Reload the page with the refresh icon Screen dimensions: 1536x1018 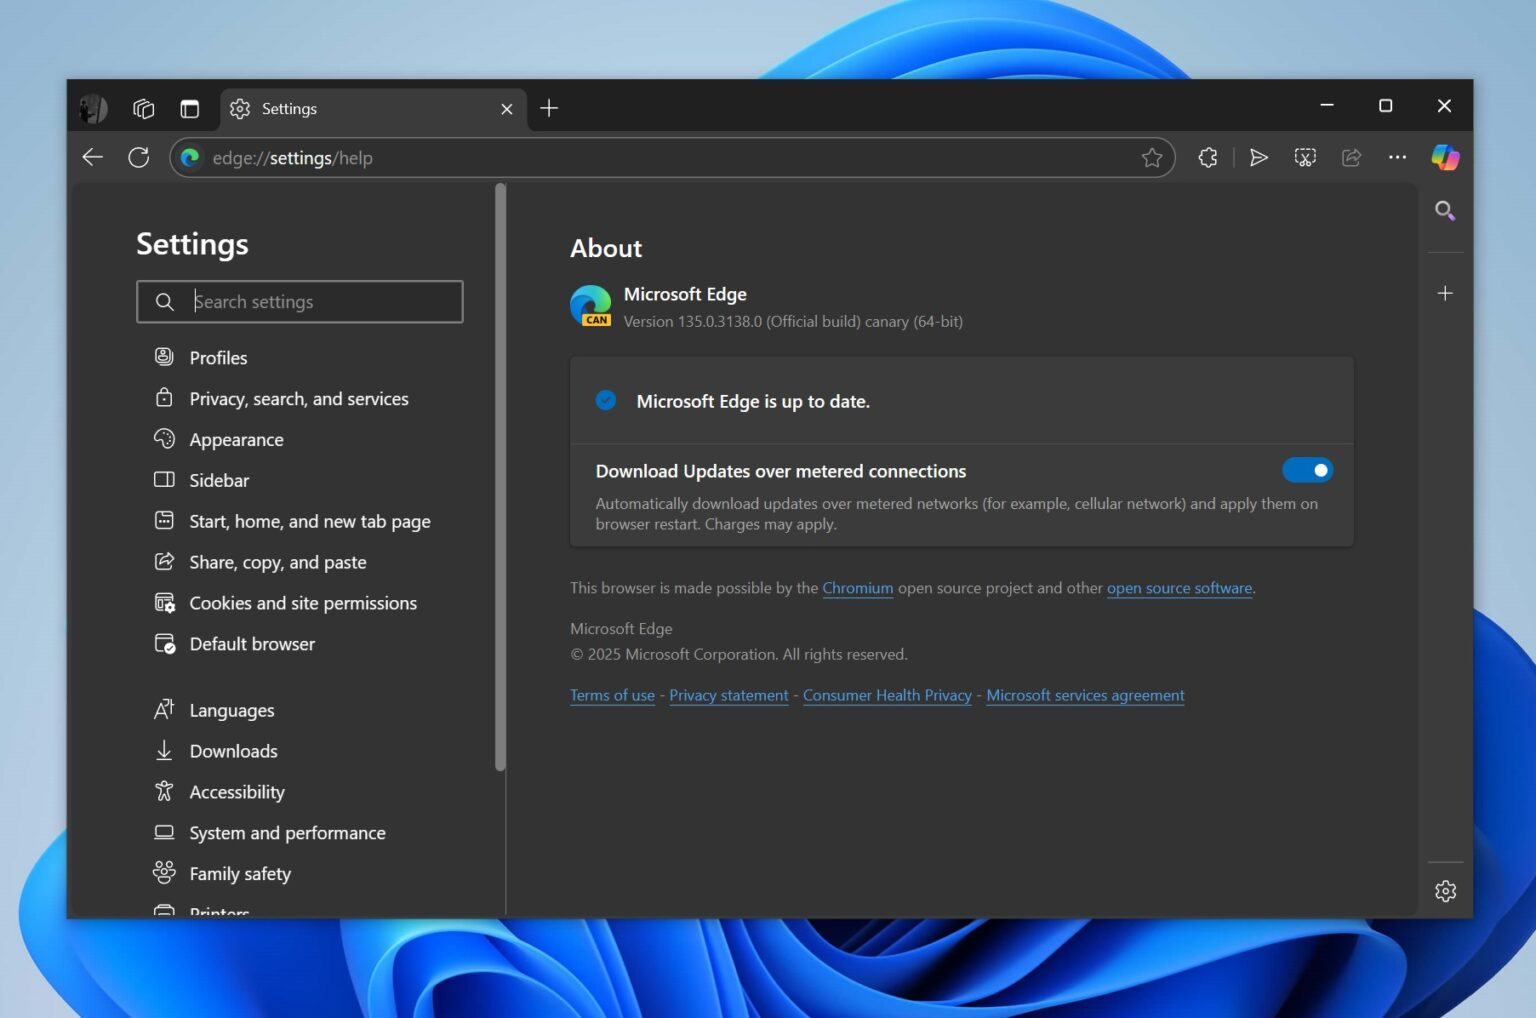(x=139, y=157)
